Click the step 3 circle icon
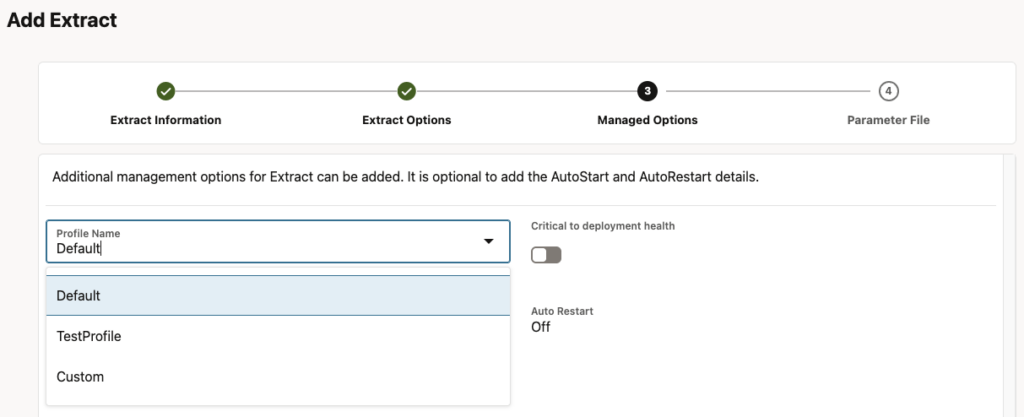Viewport: 1024px width, 417px height. tap(647, 92)
